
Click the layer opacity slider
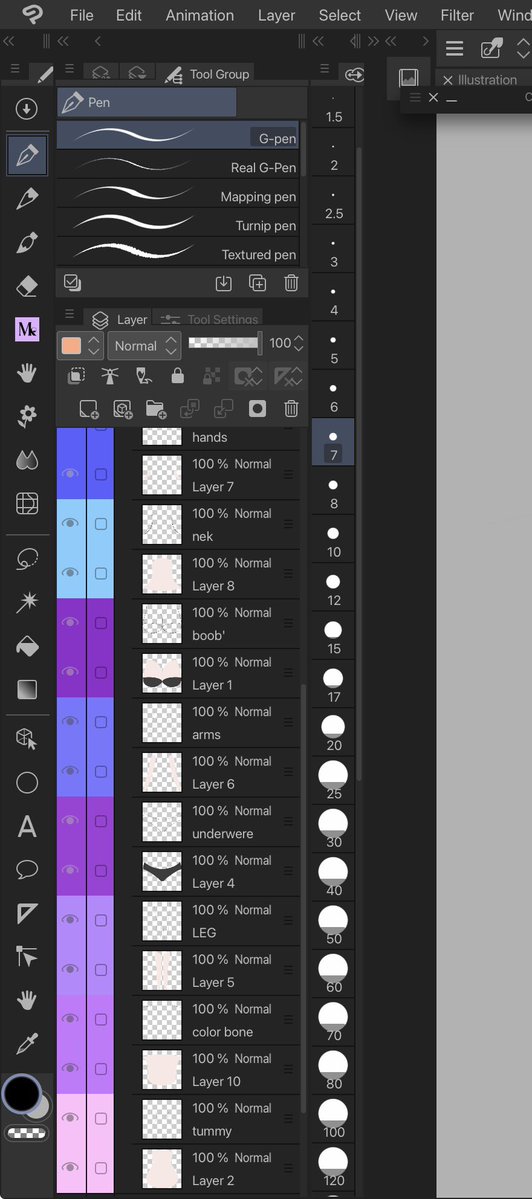click(x=225, y=343)
